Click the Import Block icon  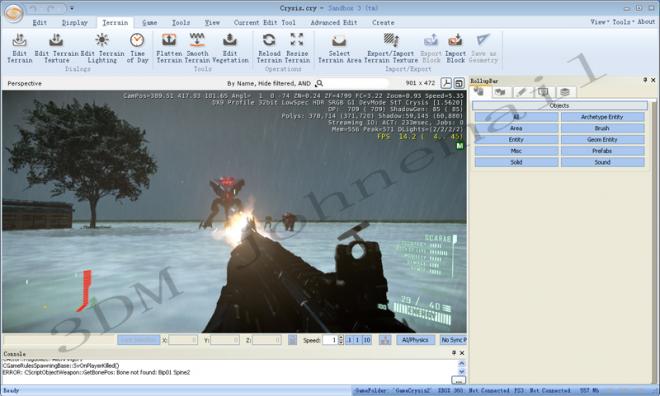point(455,40)
